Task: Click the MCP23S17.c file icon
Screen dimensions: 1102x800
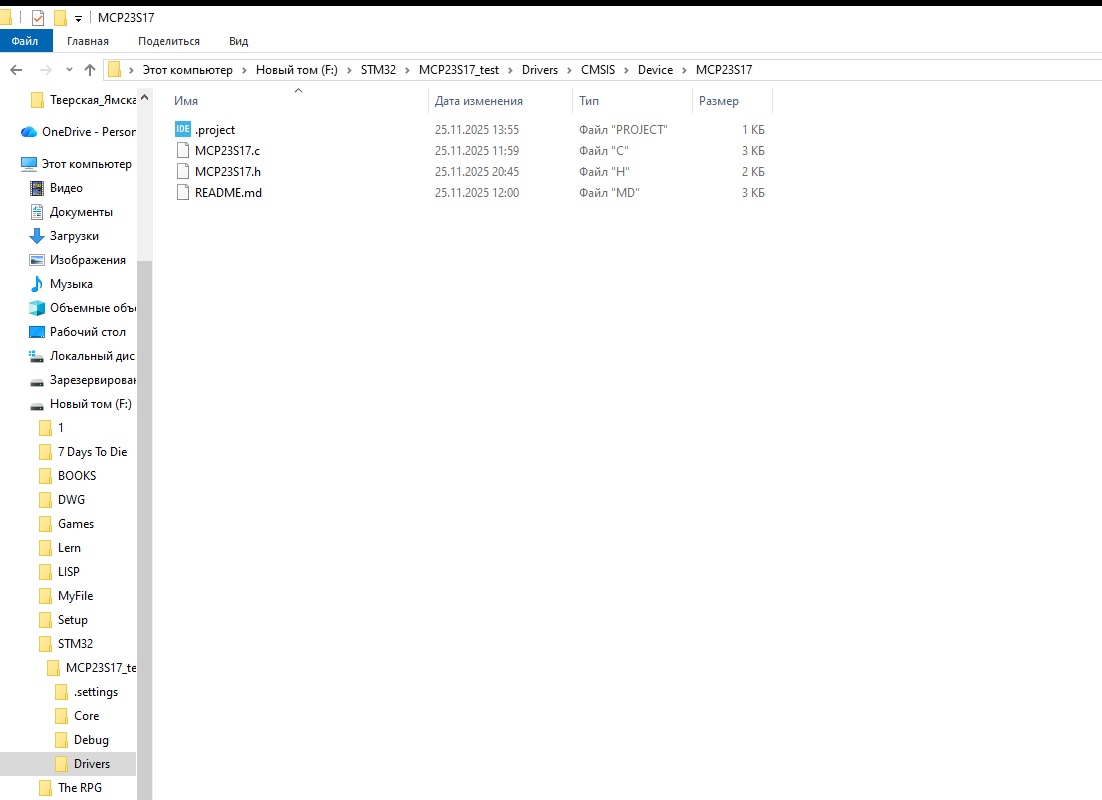Action: pyautogui.click(x=182, y=151)
